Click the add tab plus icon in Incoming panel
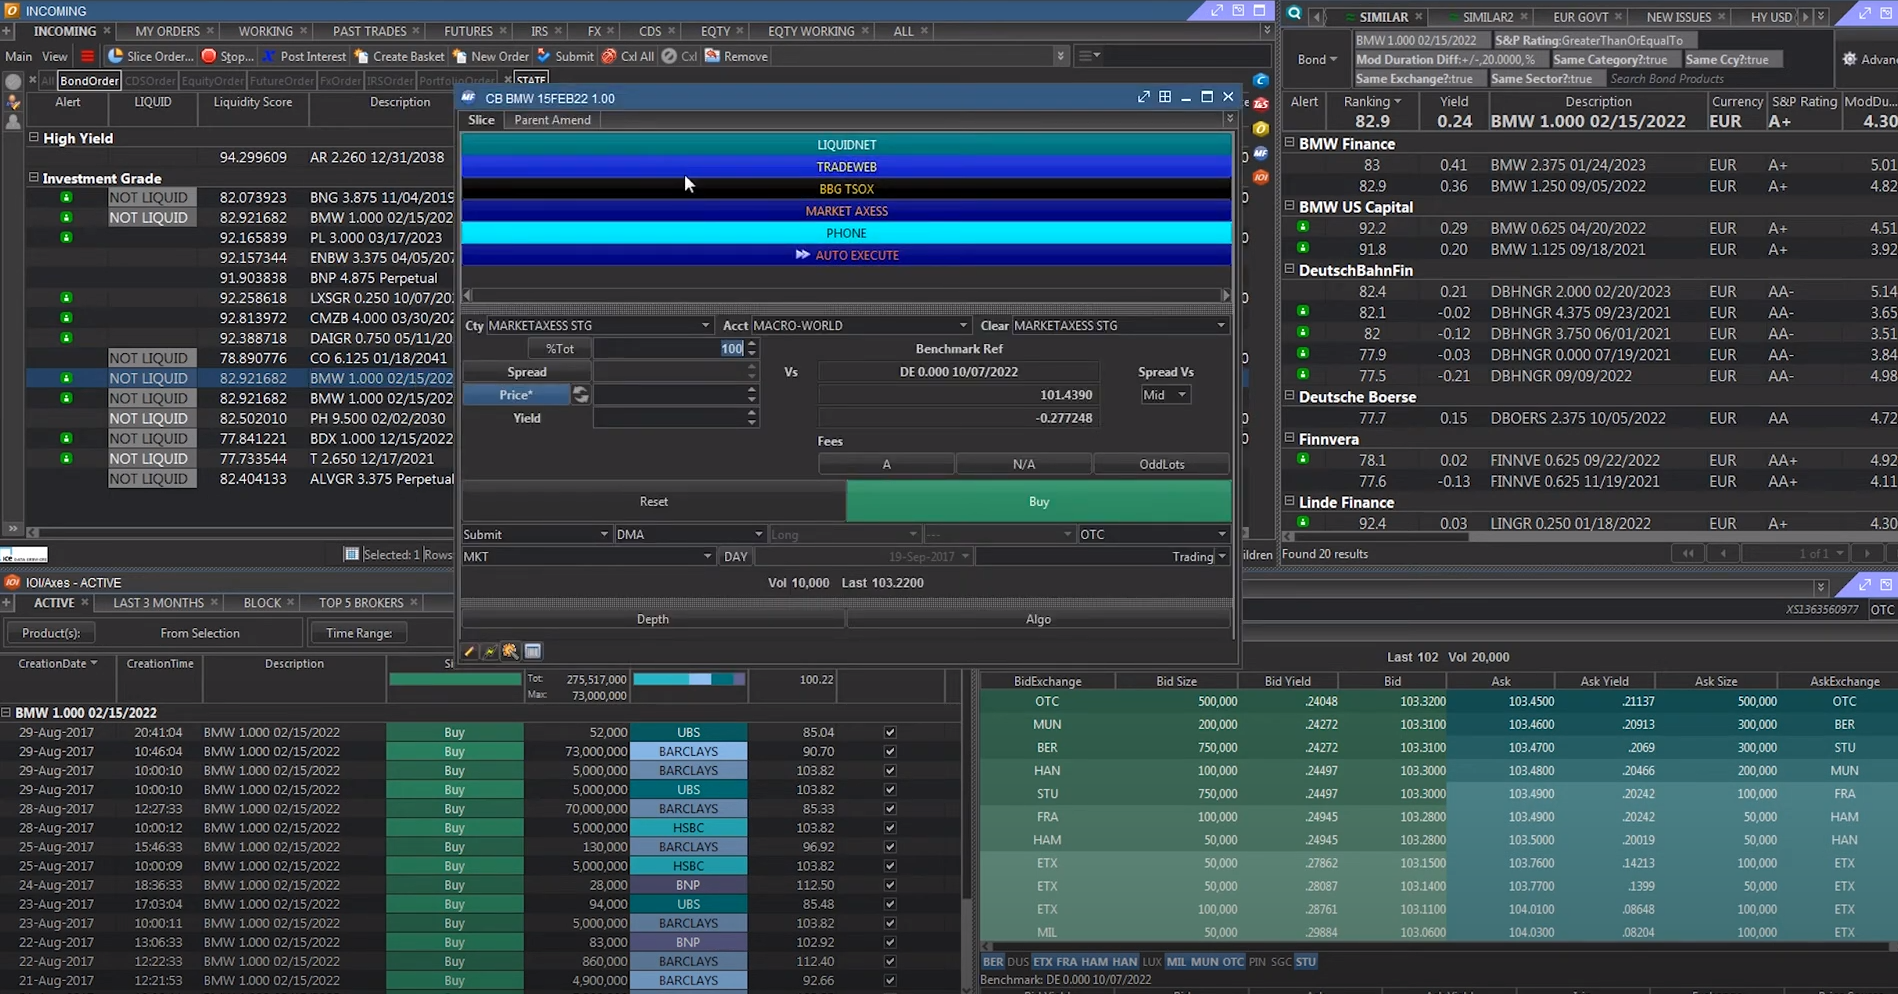1898x994 pixels. 7,31
